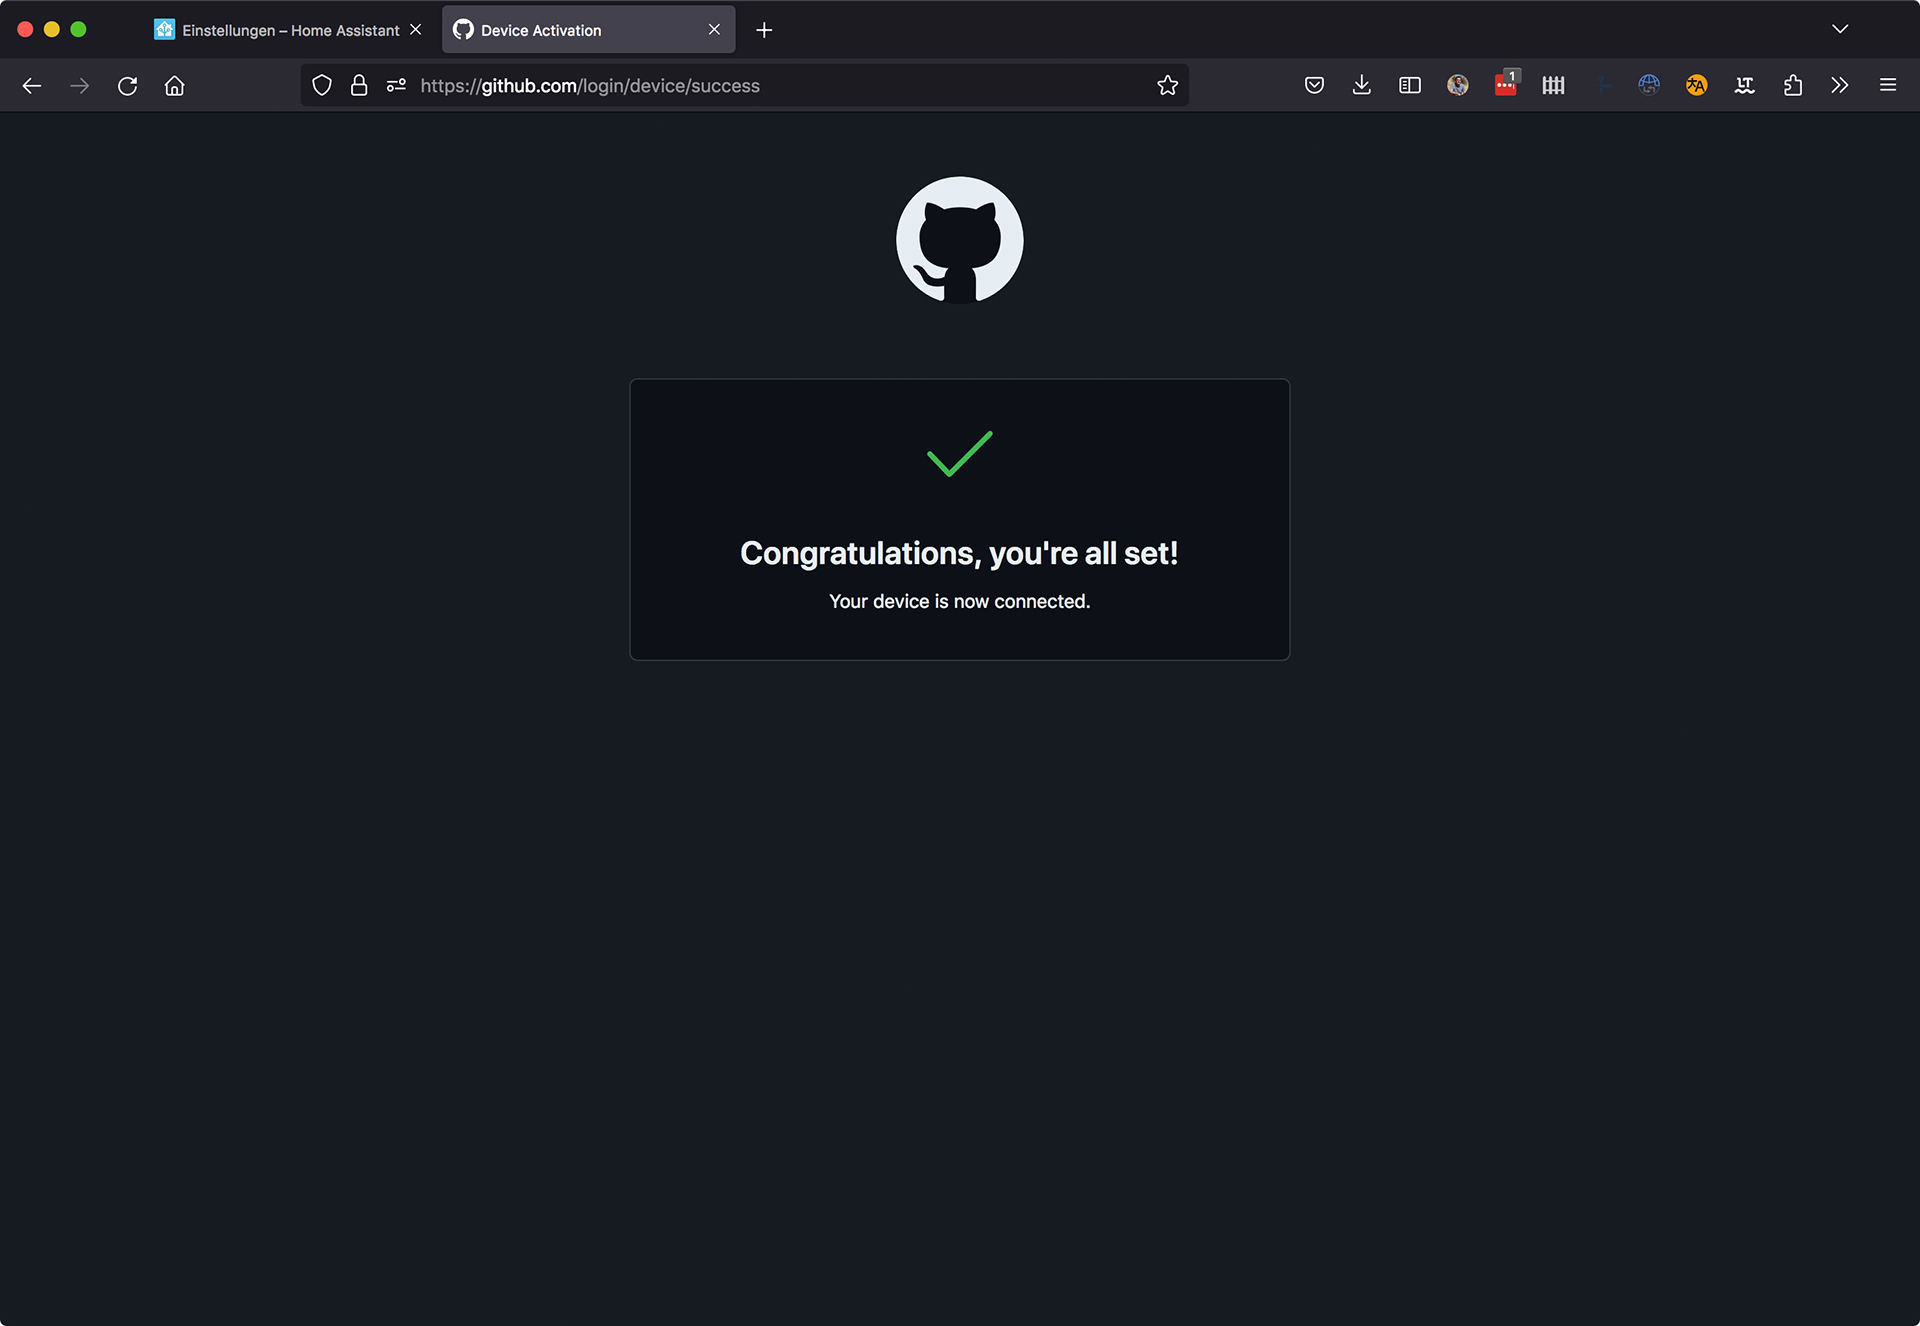The width and height of the screenshot is (1920, 1326).
Task: Bookmark this page with the star icon
Action: 1167,86
